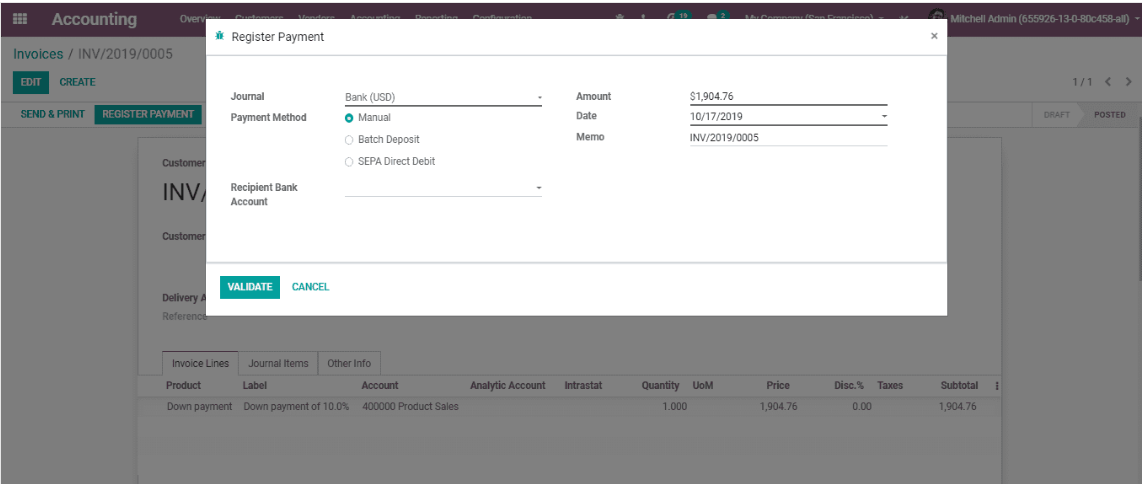The width and height of the screenshot is (1142, 484).
Task: Click Send & Print
Action: pos(52,114)
